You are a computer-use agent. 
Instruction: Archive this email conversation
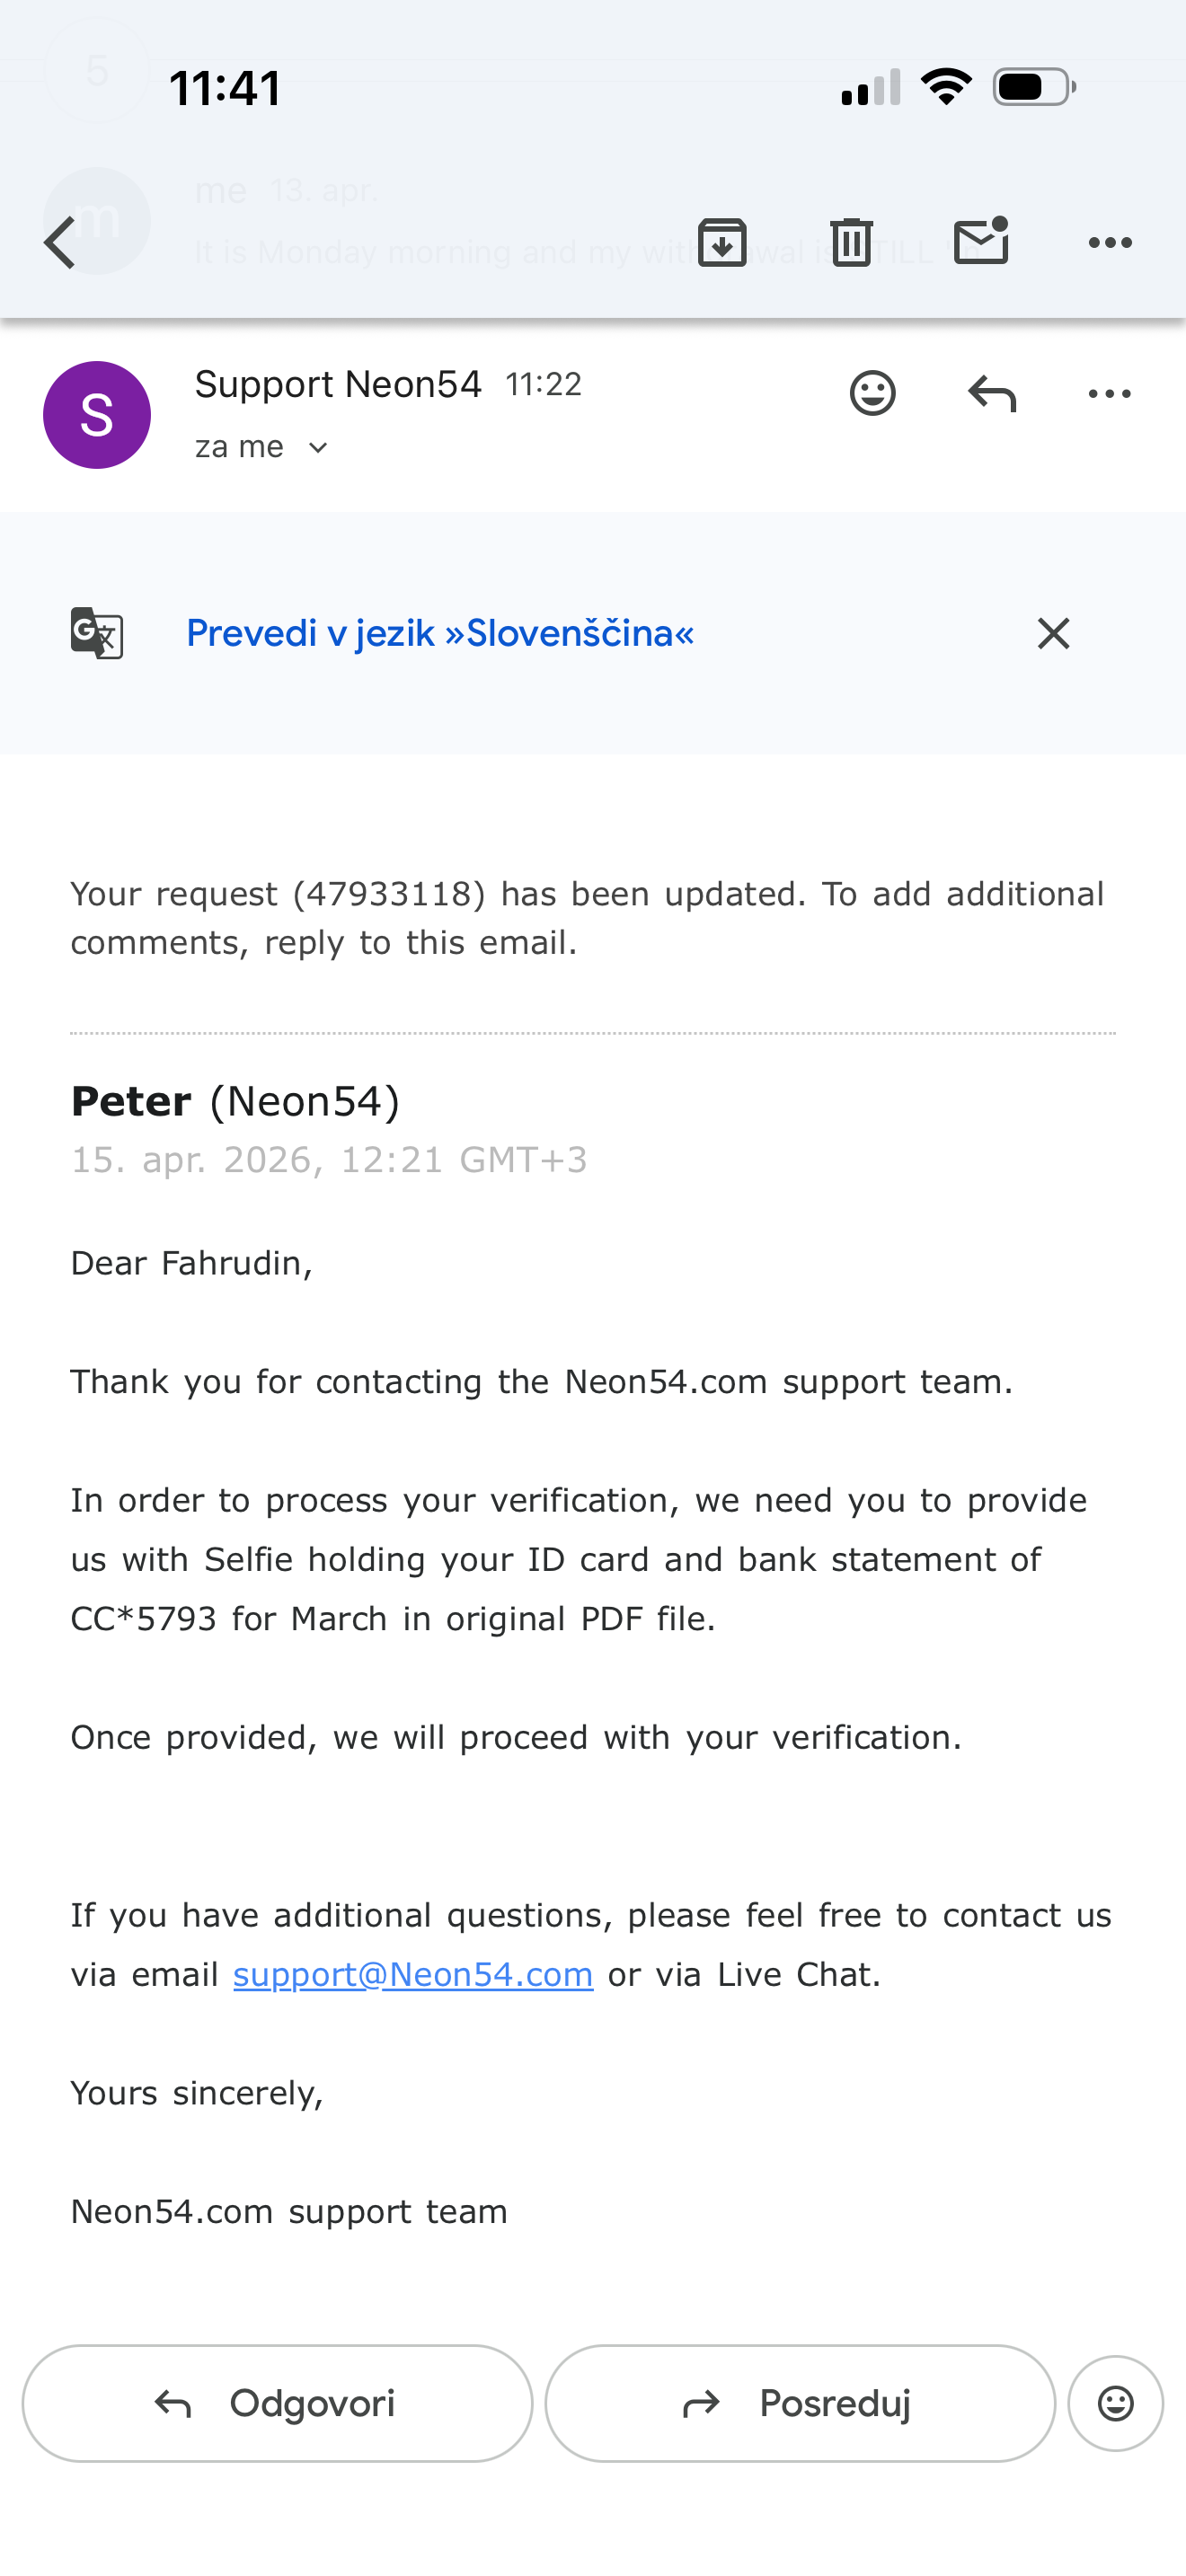(722, 242)
